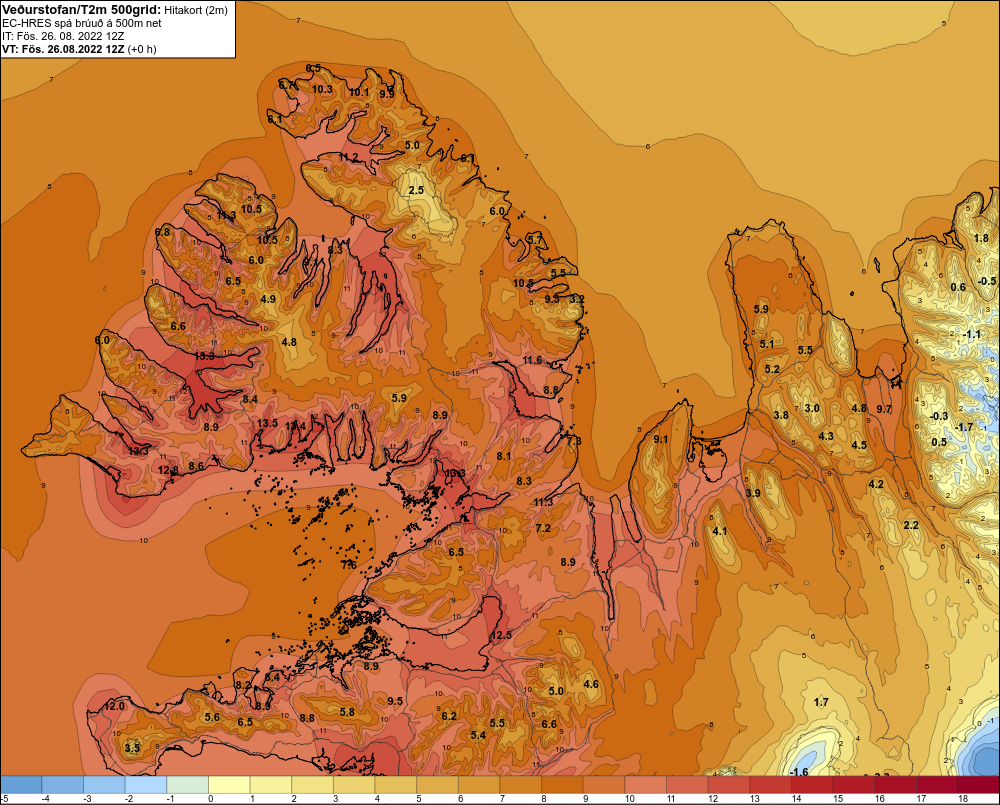Select the 12.0 temperature value
Screen dimensions: 1000x805
coord(114,706)
